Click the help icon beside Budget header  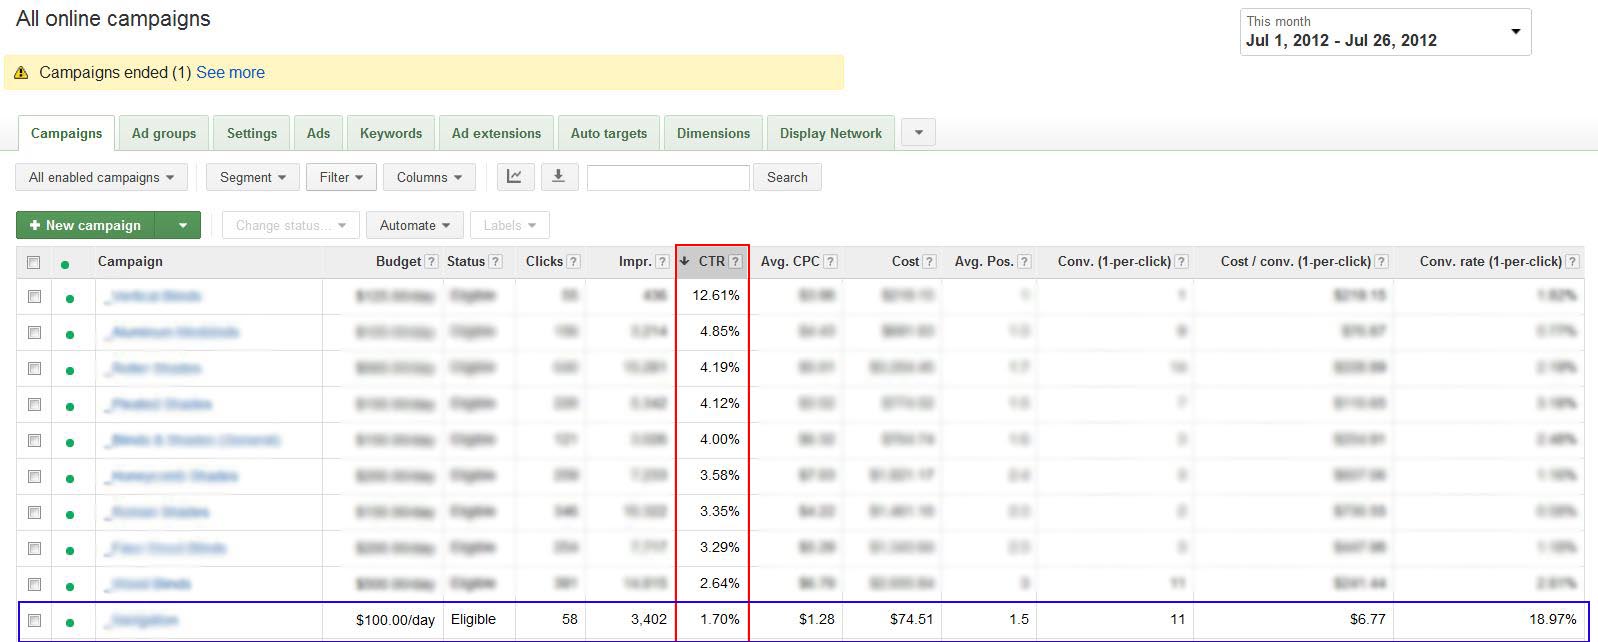431,262
